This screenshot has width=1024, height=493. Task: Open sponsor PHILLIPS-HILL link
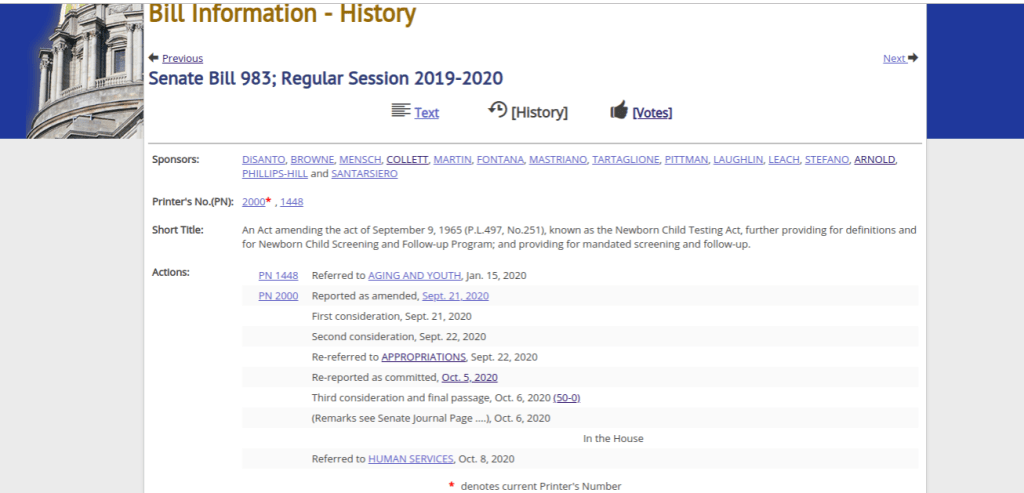coord(274,174)
